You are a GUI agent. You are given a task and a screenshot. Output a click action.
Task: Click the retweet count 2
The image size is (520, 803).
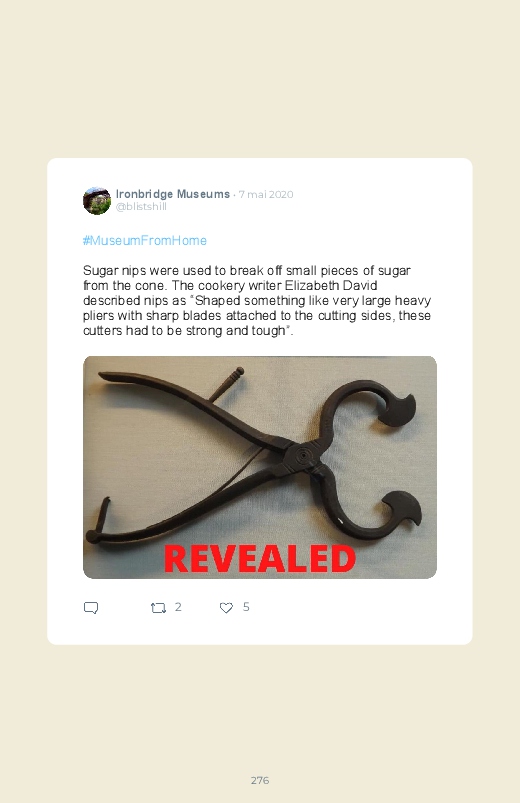tap(178, 607)
